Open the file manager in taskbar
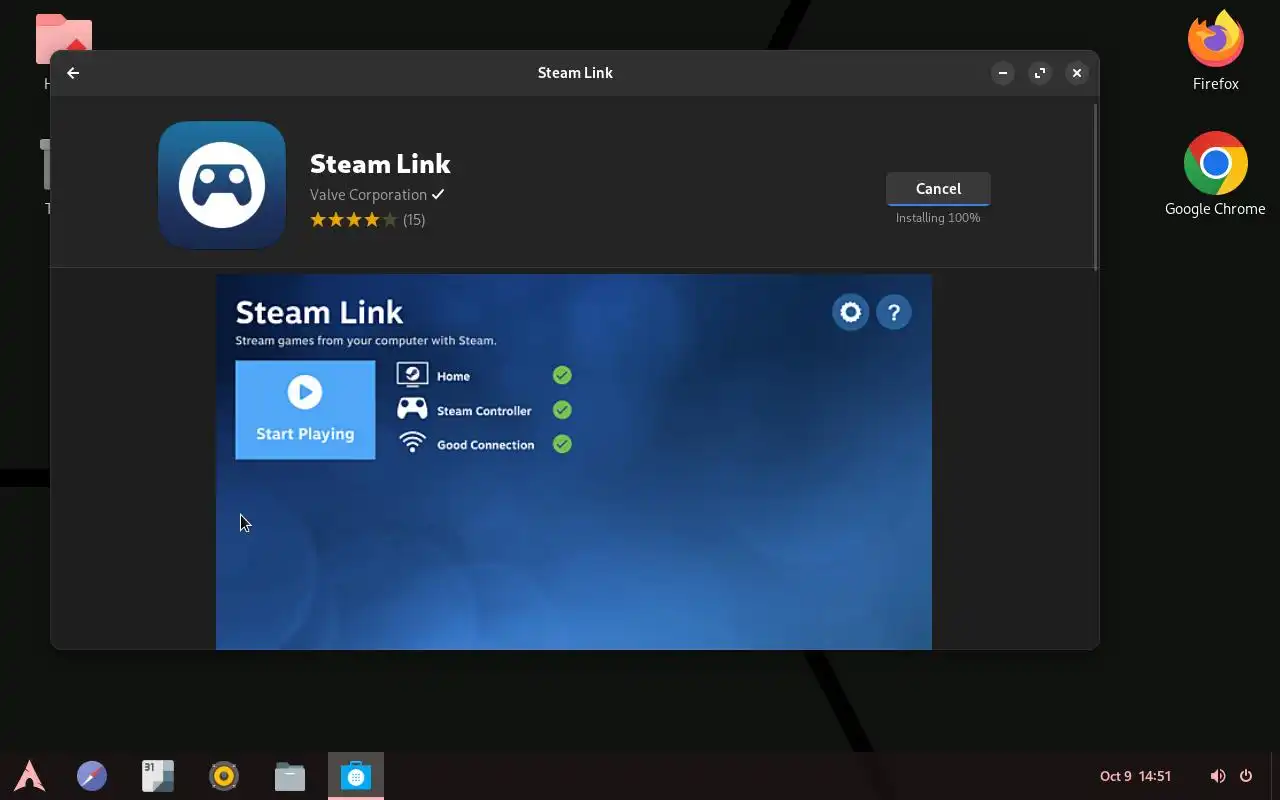This screenshot has height=800, width=1280. click(x=290, y=776)
